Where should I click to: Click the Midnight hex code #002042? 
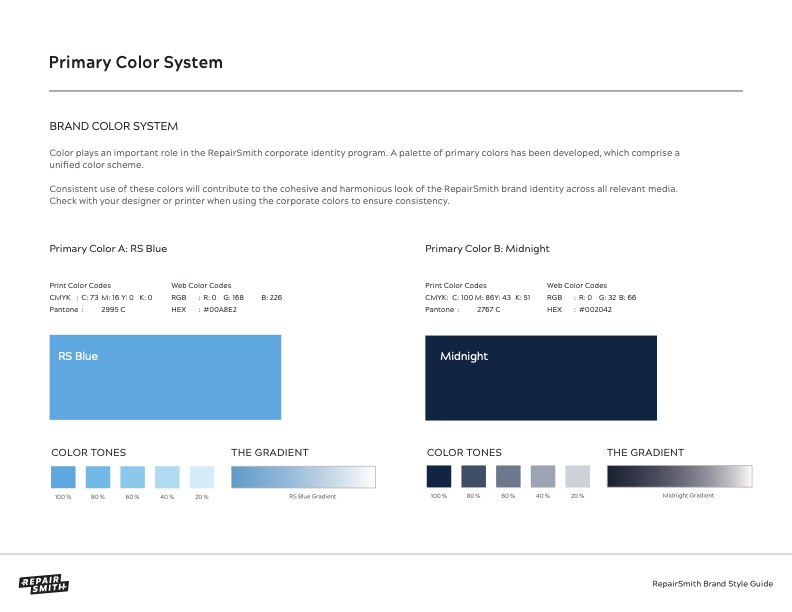tap(595, 310)
